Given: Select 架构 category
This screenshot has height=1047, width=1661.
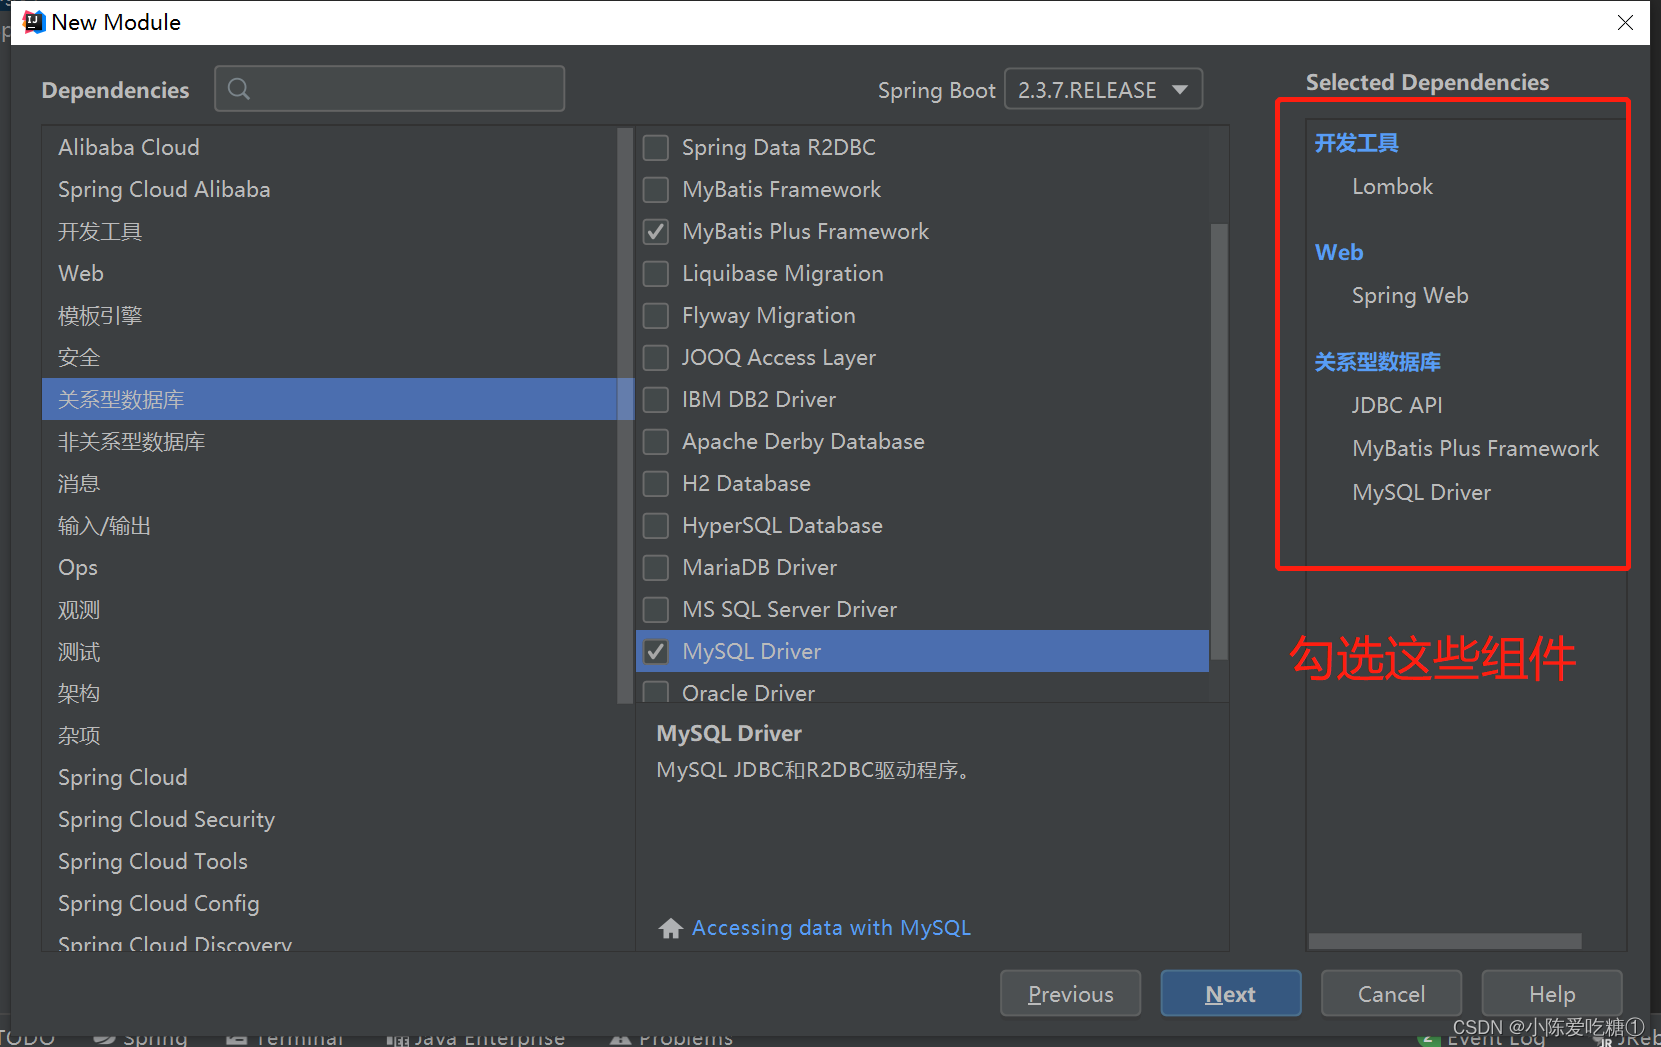Looking at the screenshot, I should [330, 693].
